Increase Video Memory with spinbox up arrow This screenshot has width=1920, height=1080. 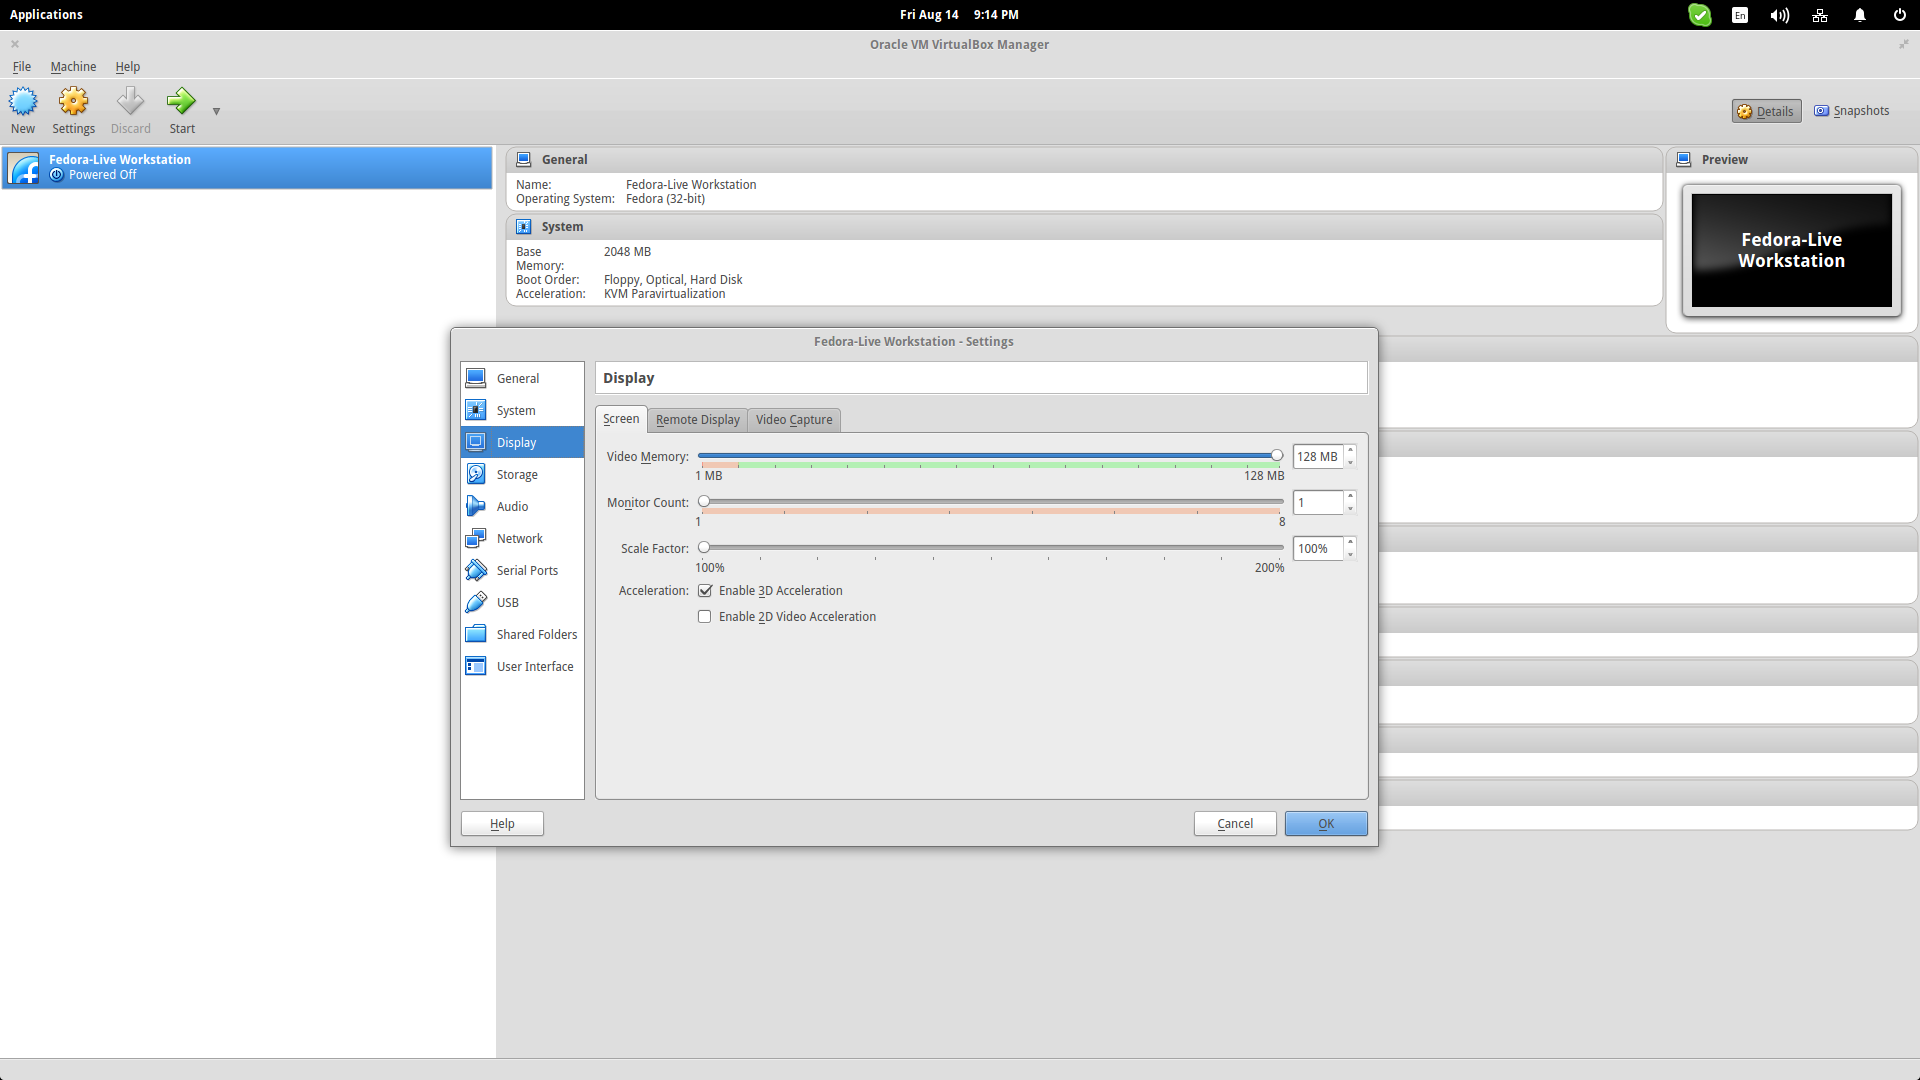[1350, 451]
